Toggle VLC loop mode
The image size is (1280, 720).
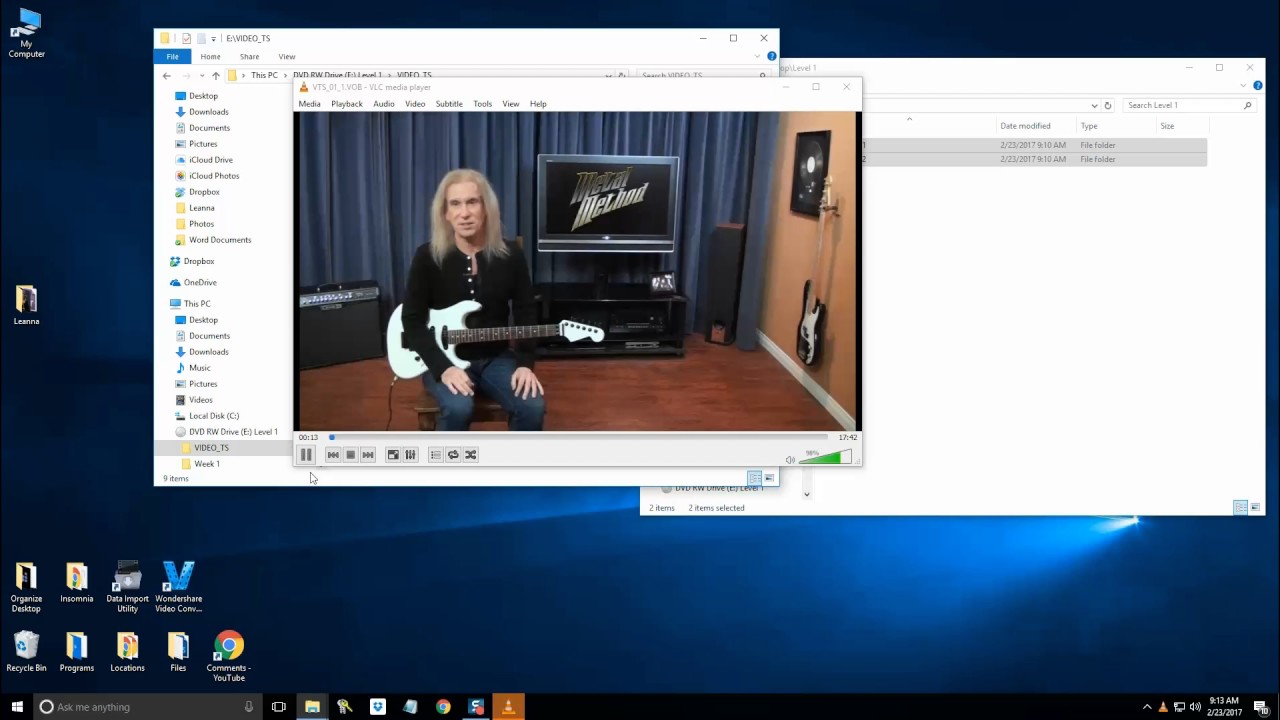click(x=453, y=455)
